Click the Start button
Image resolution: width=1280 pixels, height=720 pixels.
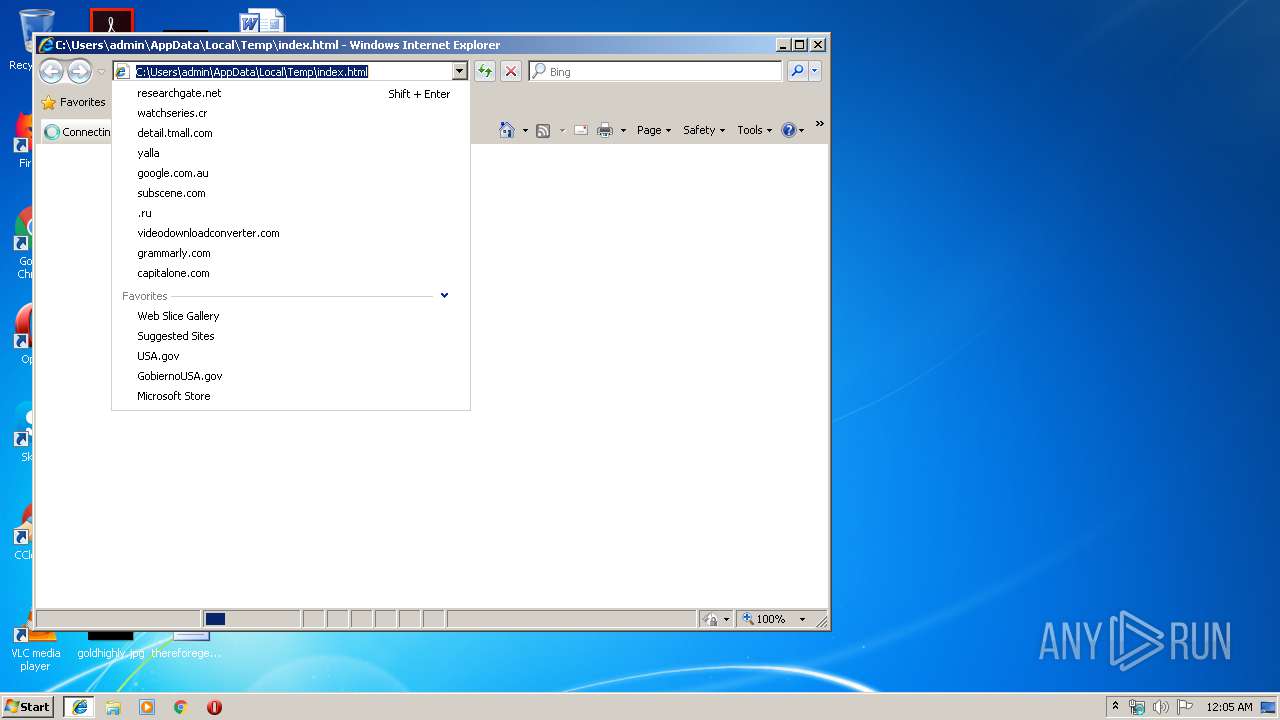(27, 706)
